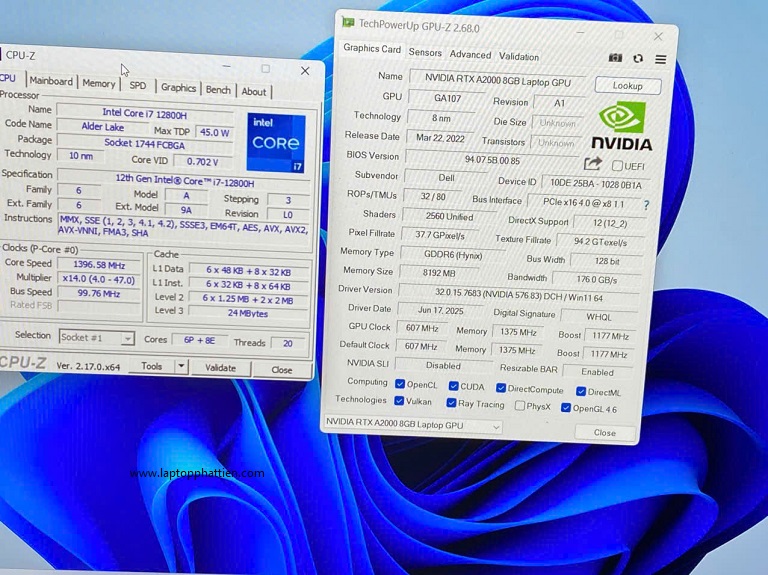Click the GPU-Z screenshot camera icon
This screenshot has width=768, height=575.
(616, 59)
